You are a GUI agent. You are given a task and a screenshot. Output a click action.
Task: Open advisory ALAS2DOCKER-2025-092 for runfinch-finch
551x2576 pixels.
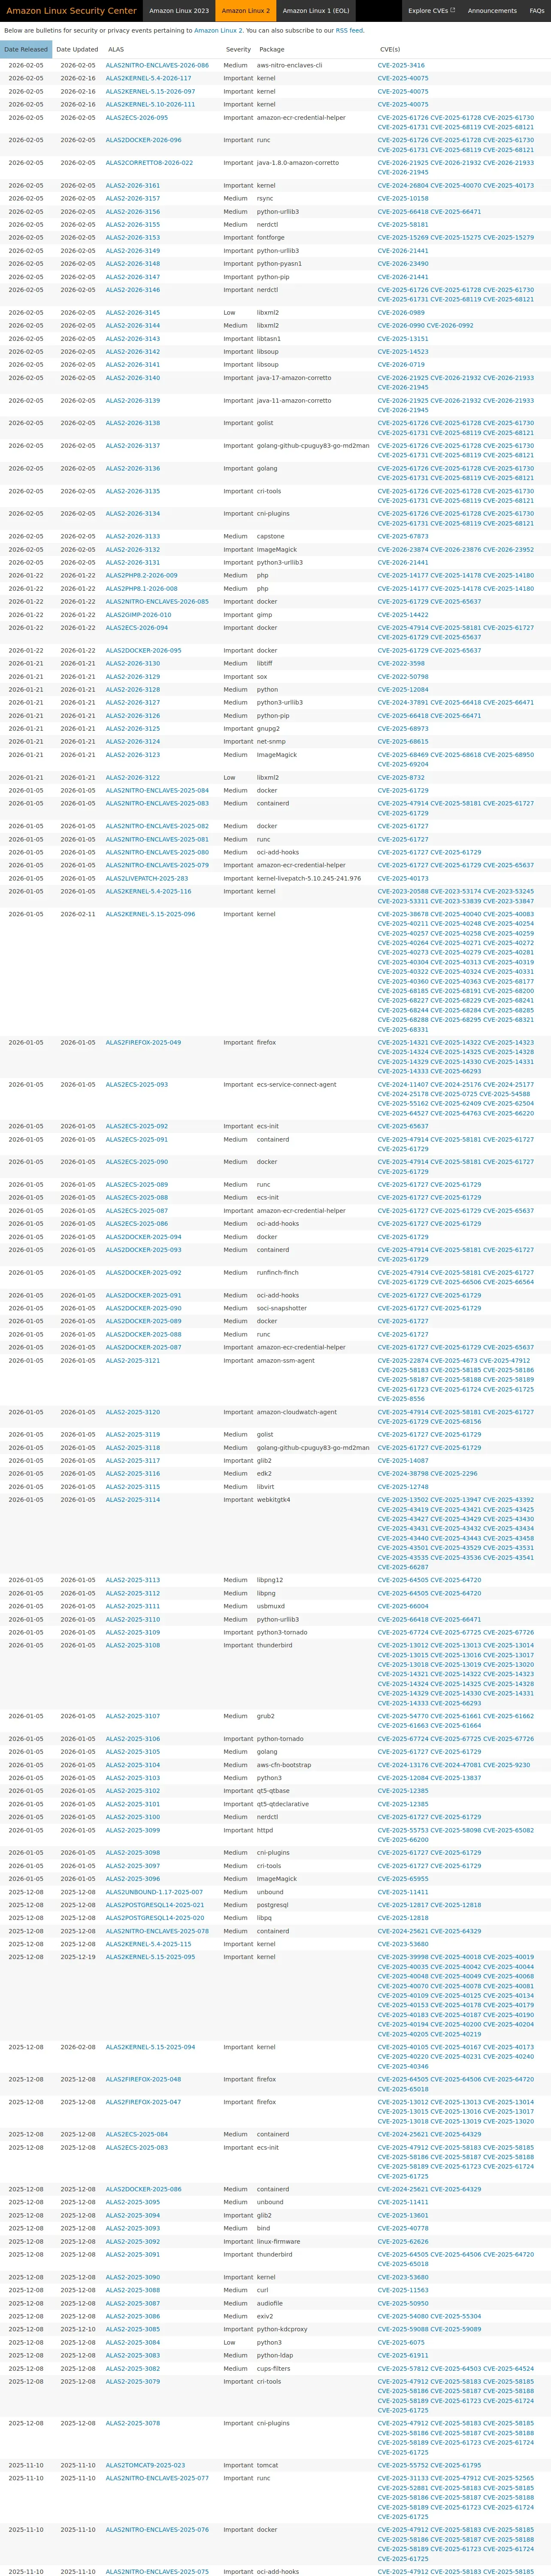144,1273
